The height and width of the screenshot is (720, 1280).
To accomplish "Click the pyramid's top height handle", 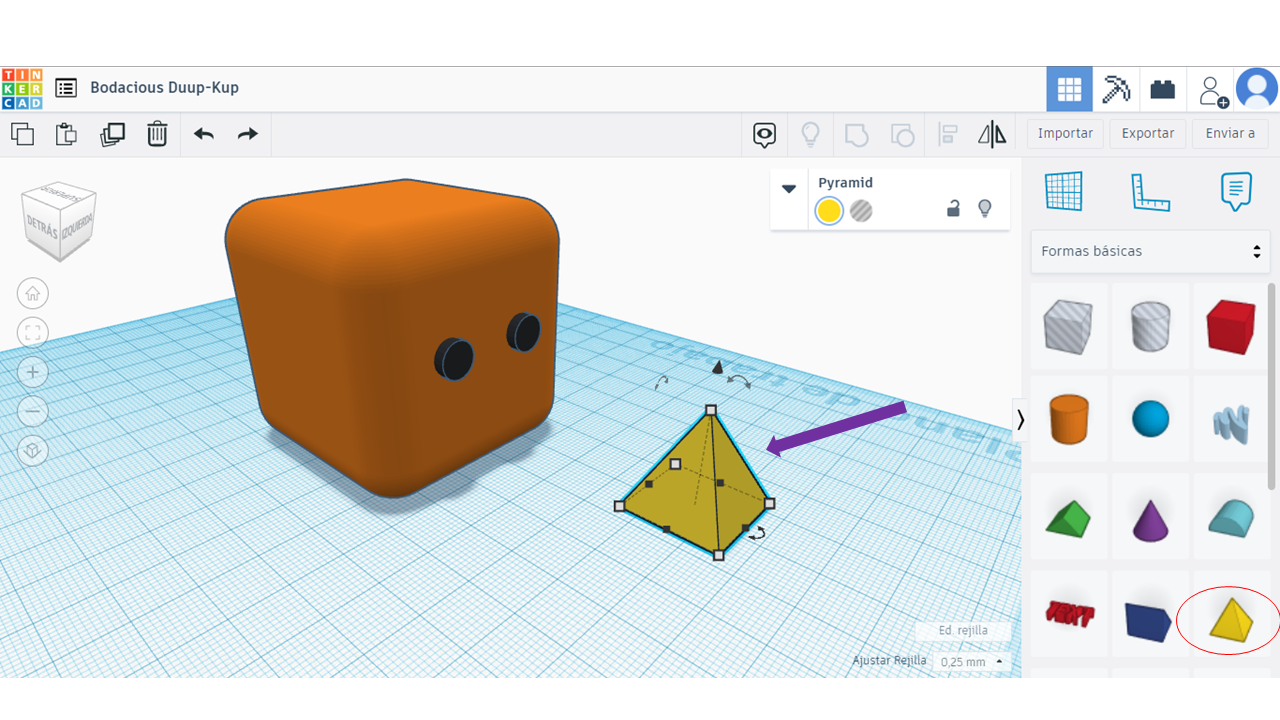I will (x=711, y=410).
